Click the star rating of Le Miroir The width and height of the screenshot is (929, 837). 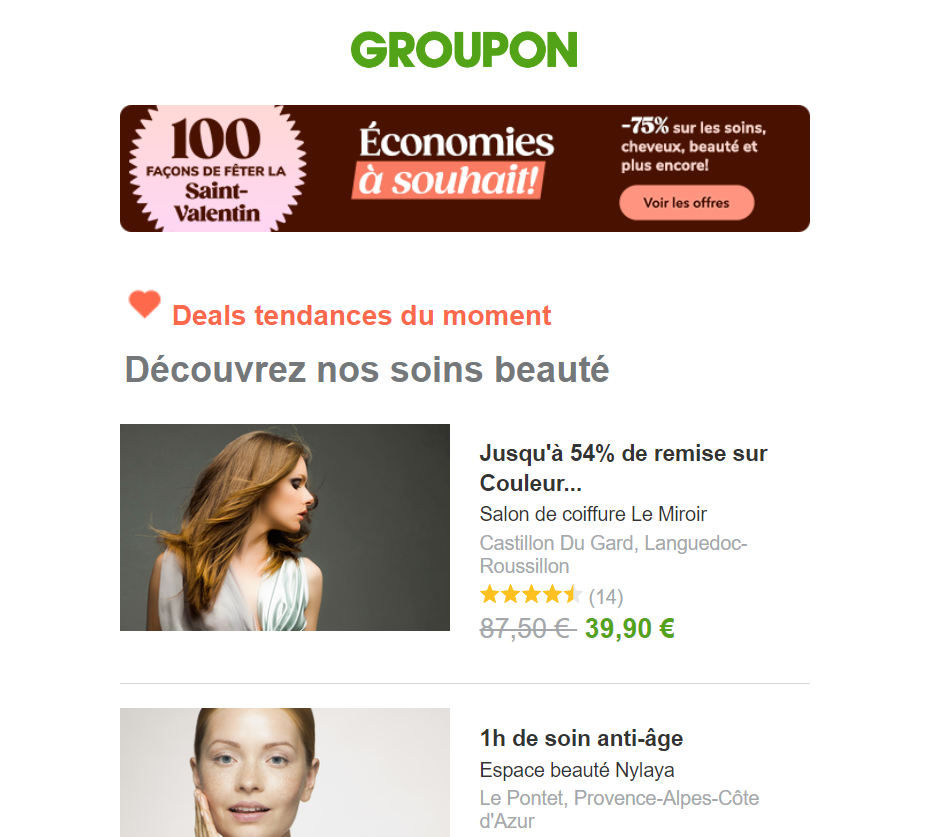[x=531, y=595]
